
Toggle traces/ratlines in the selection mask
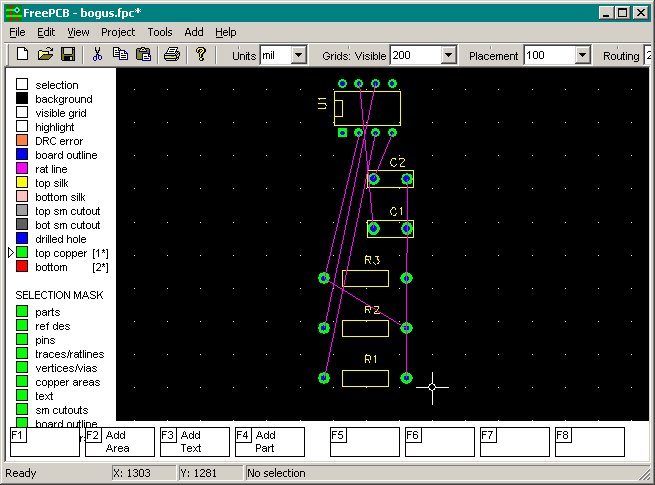[22, 353]
